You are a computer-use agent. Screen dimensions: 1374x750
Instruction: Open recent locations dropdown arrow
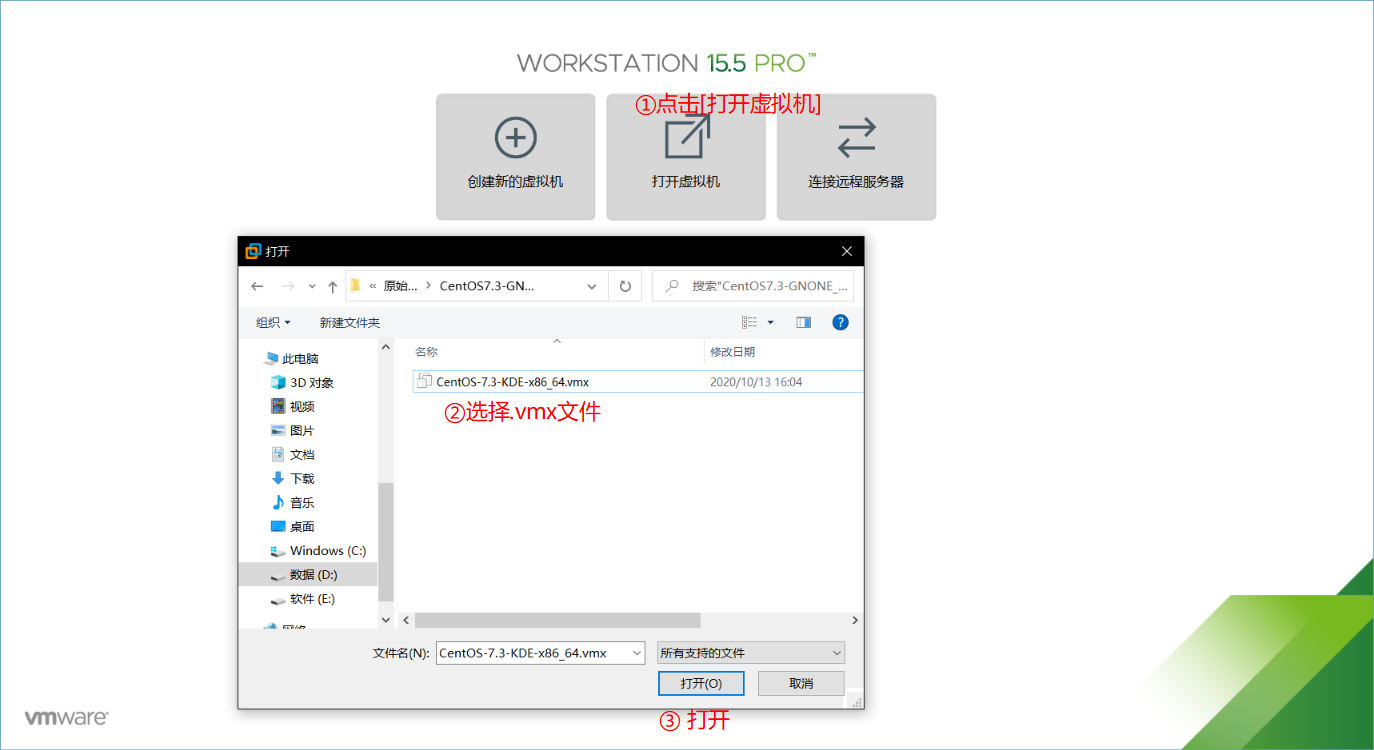(x=312, y=287)
